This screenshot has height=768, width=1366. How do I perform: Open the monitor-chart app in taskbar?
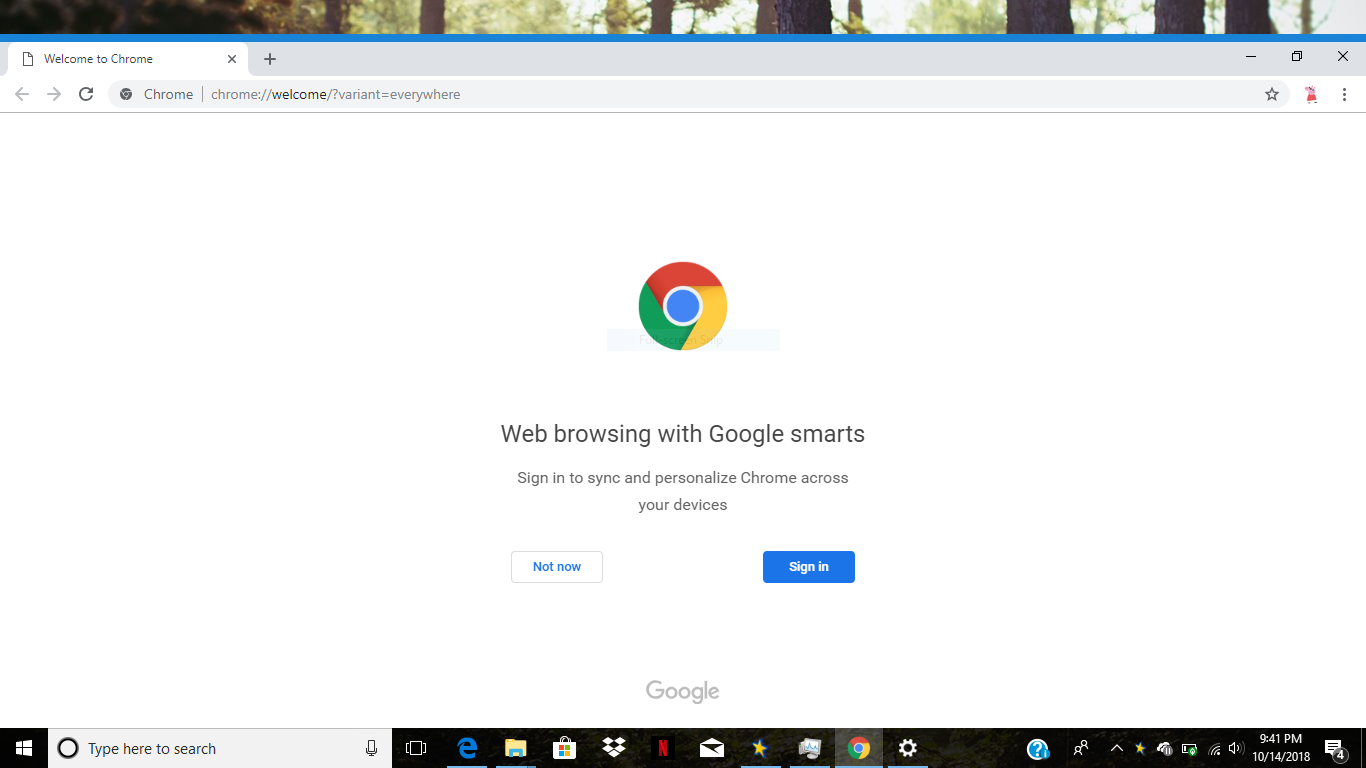809,748
